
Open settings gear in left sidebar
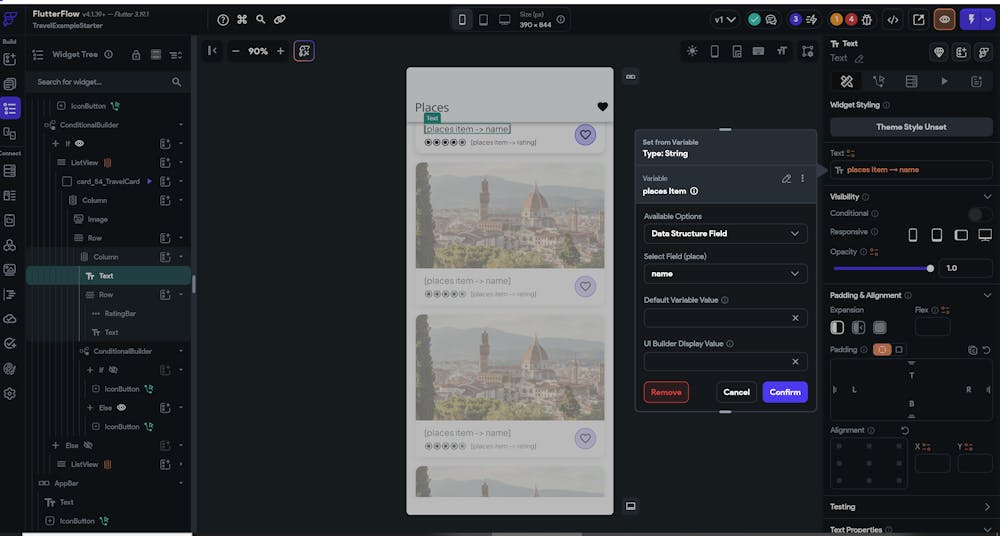click(x=10, y=394)
